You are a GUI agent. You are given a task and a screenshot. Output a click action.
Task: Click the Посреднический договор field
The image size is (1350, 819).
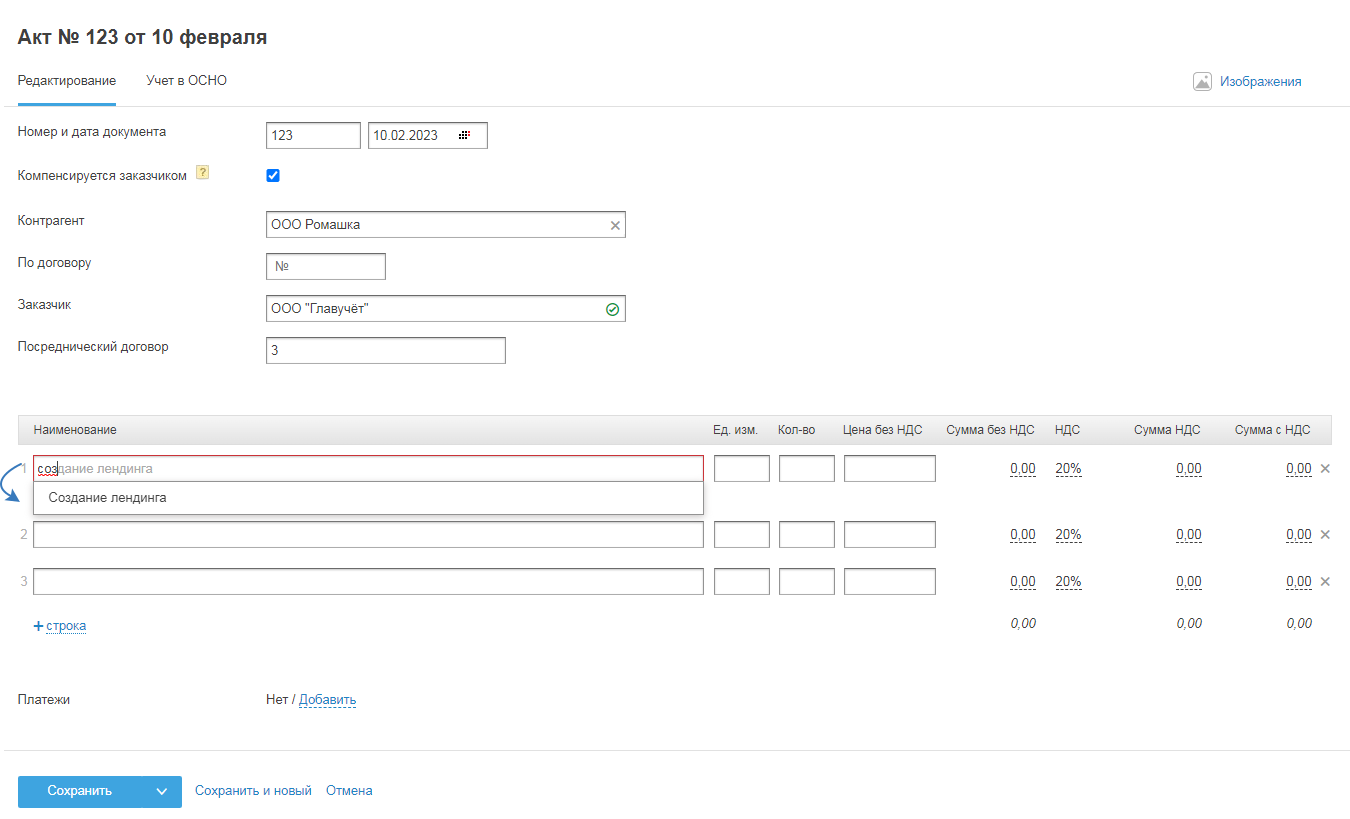point(386,350)
